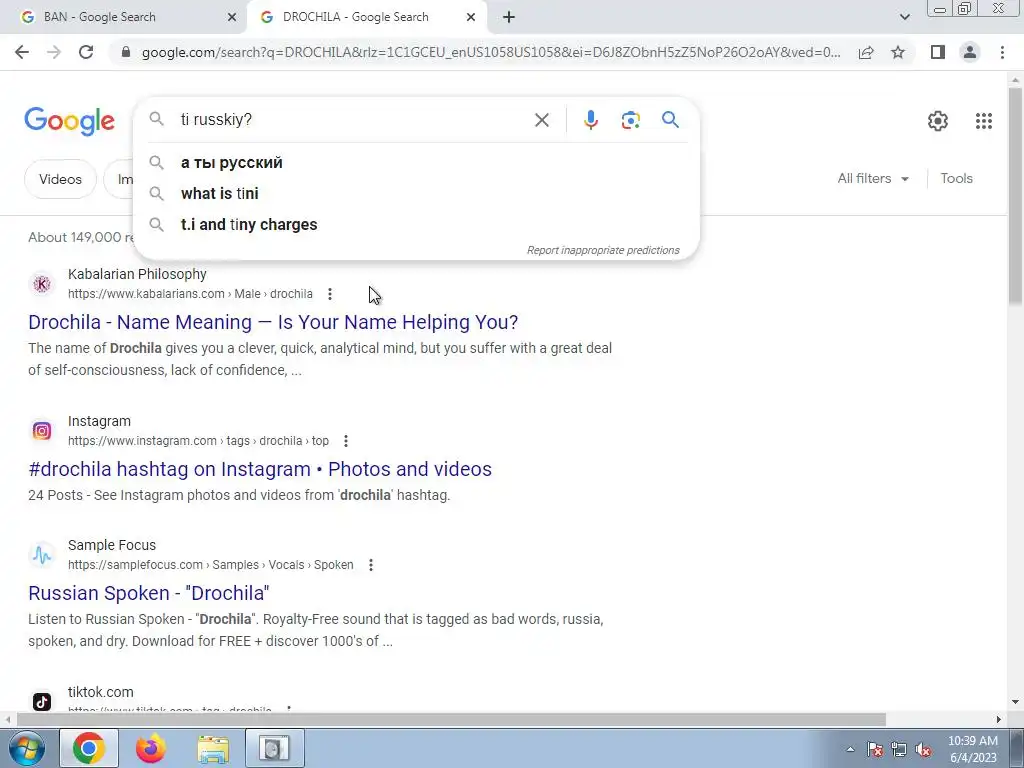This screenshot has height=768, width=1024.
Task: Open the Chrome three-dot menu
Action: point(1002,52)
